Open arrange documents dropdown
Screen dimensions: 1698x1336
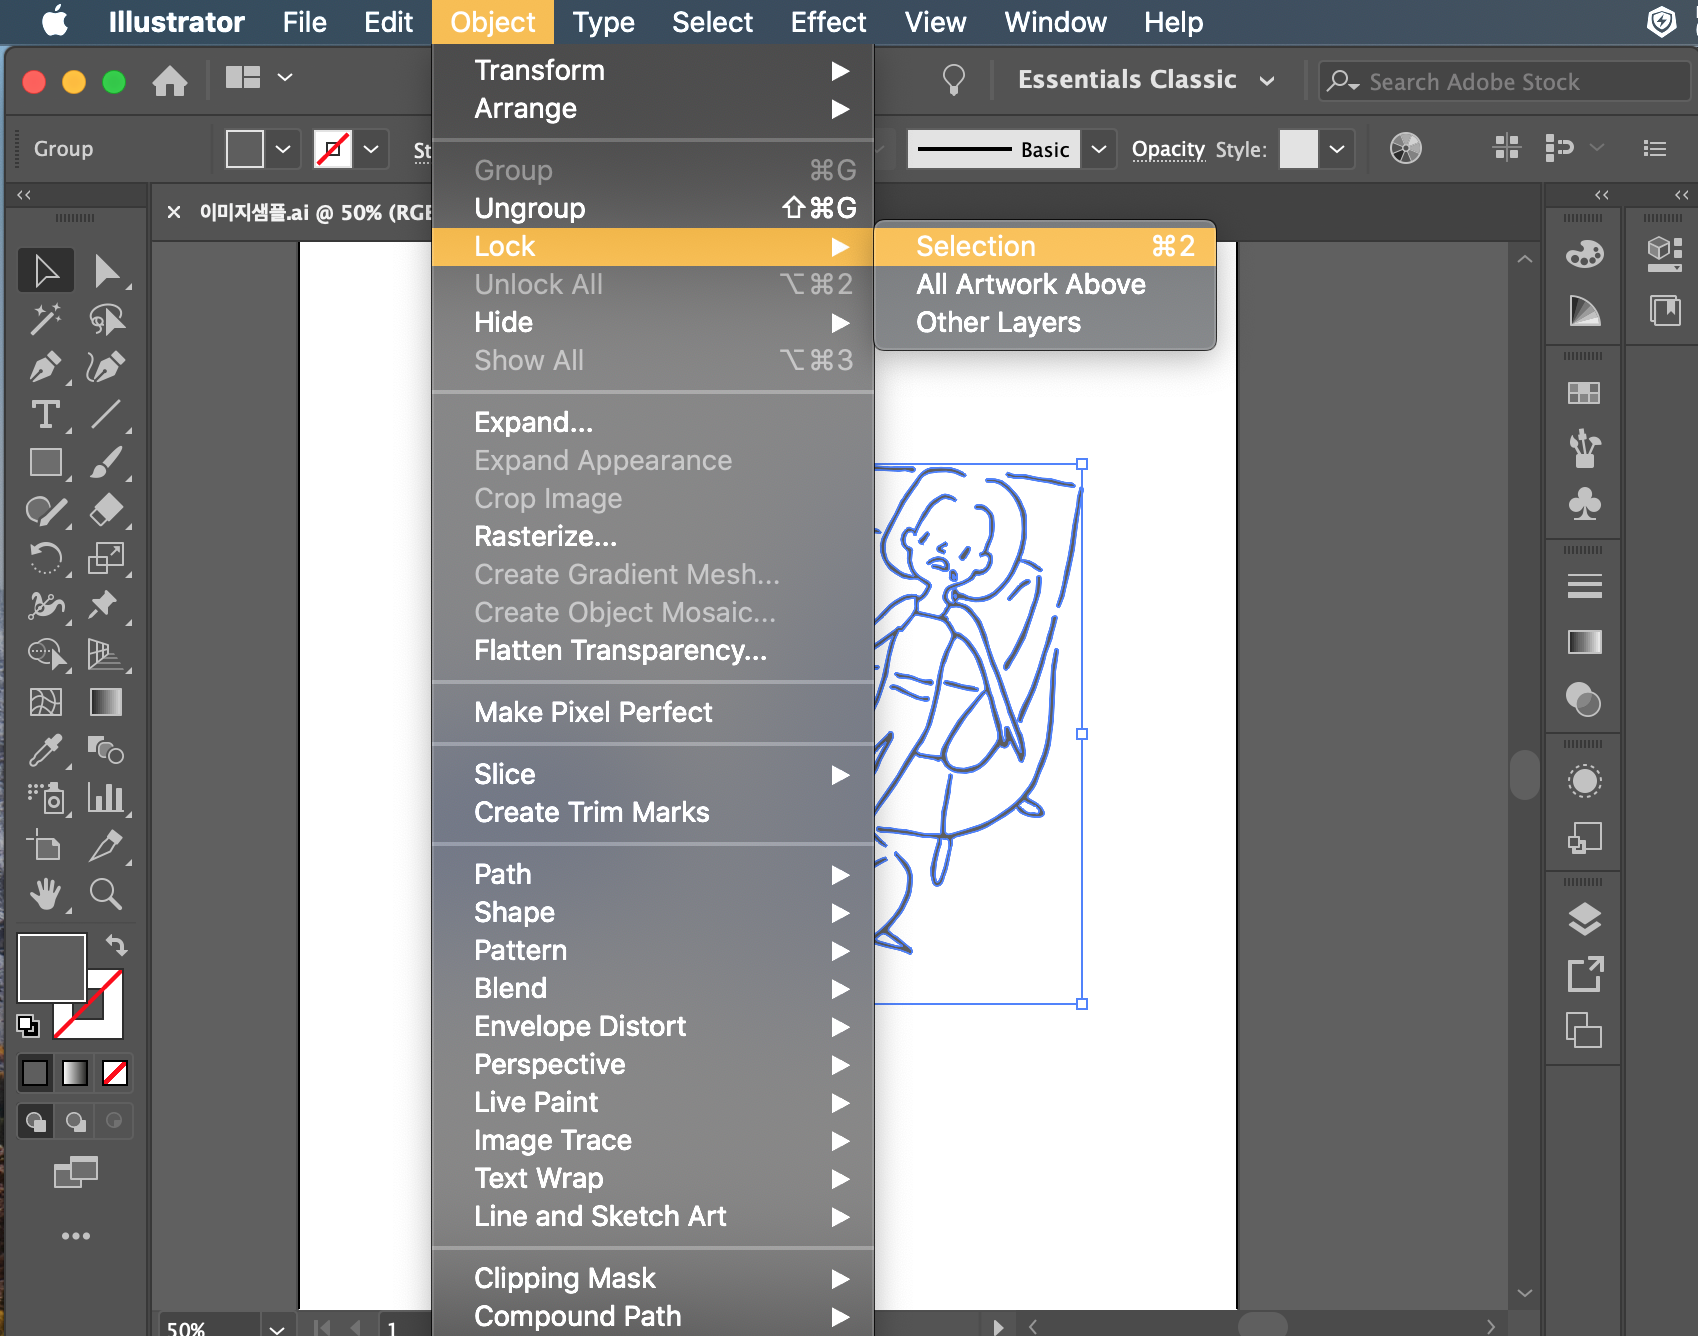(x=258, y=77)
